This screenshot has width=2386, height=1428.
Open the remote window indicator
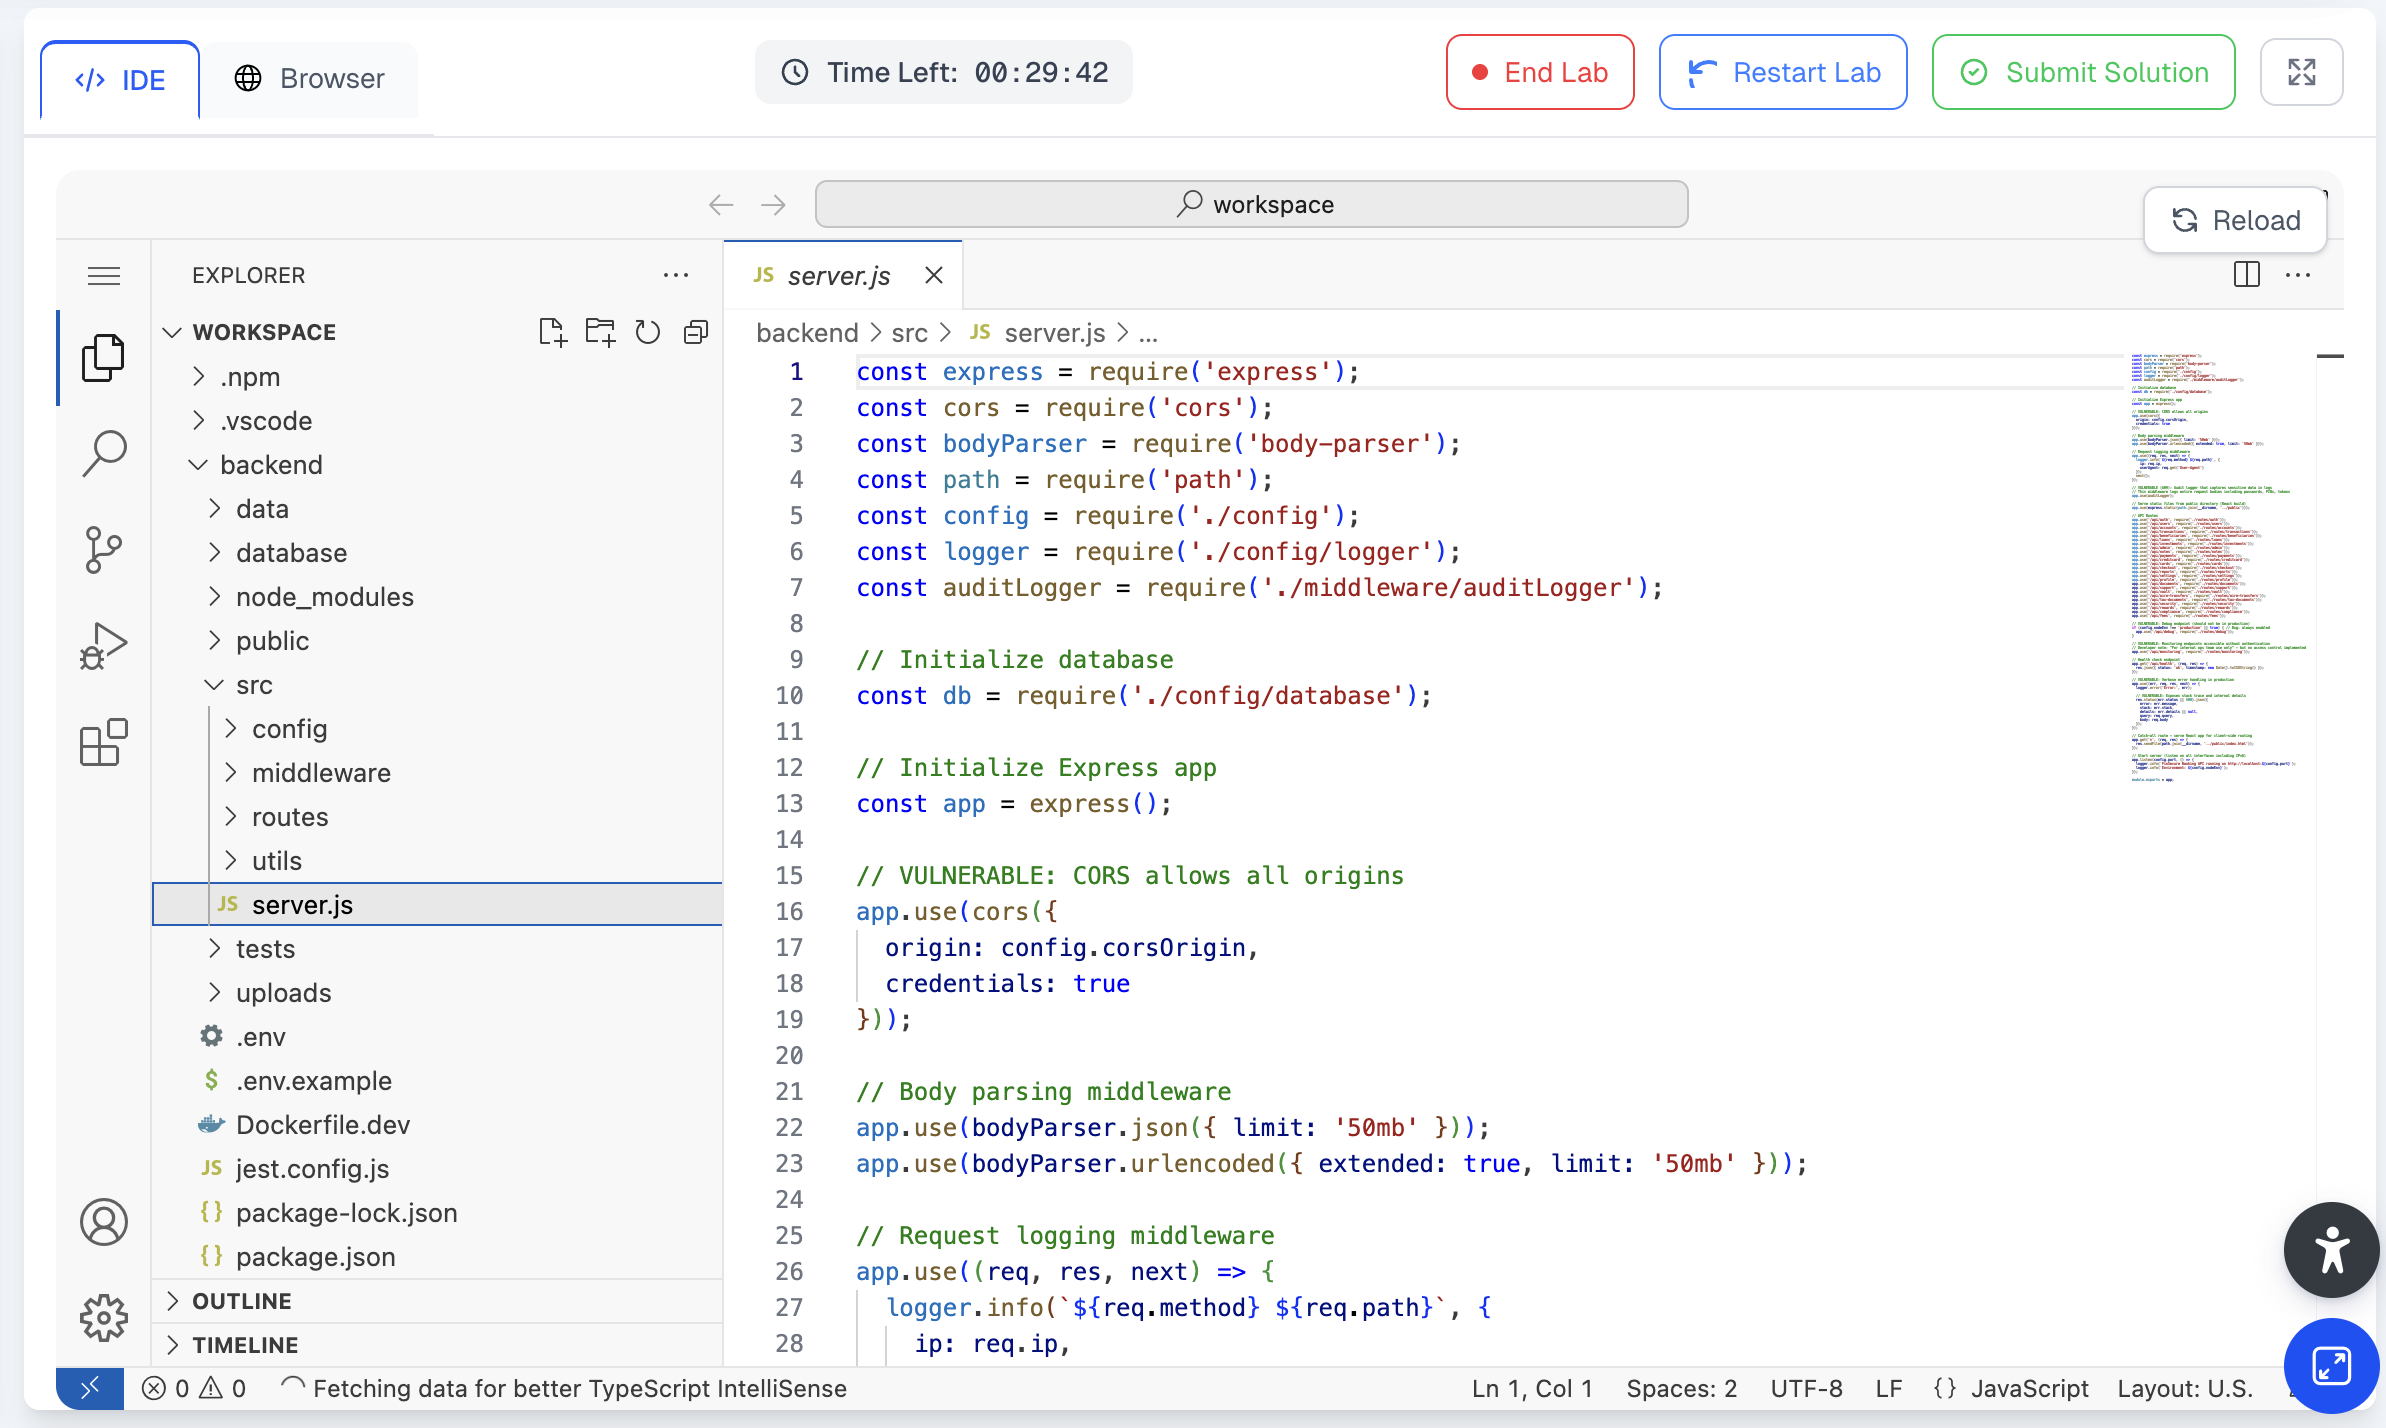[90, 1388]
